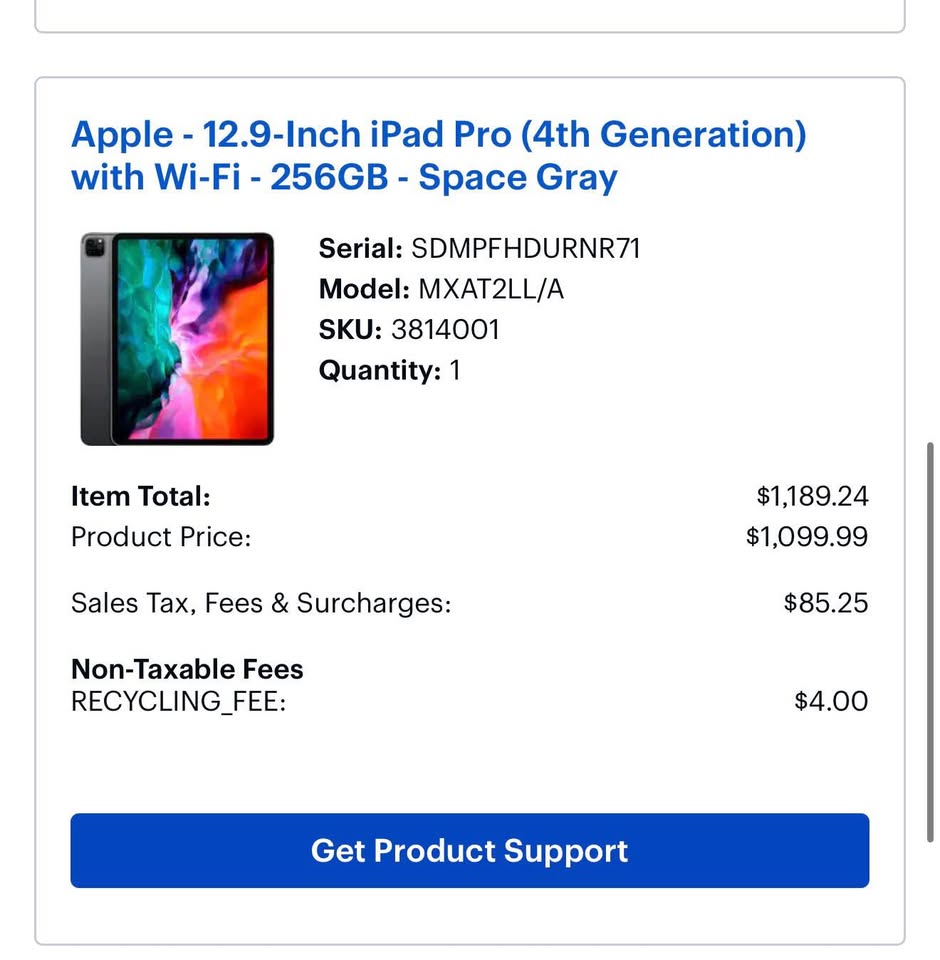
Task: Click the Non-Taxable Fees heading
Action: click(x=187, y=669)
